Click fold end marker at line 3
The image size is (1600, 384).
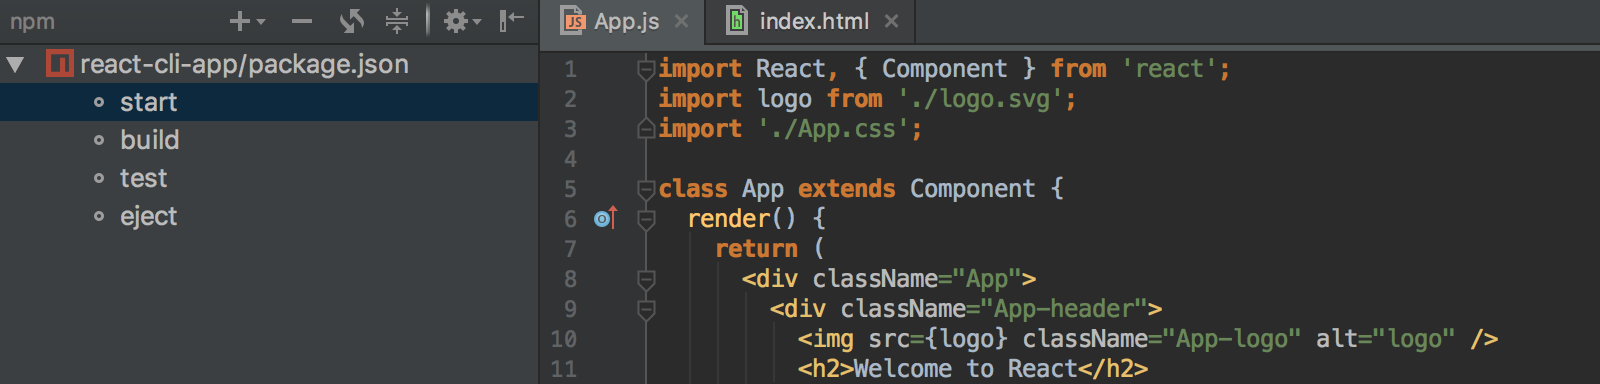pyautogui.click(x=646, y=129)
